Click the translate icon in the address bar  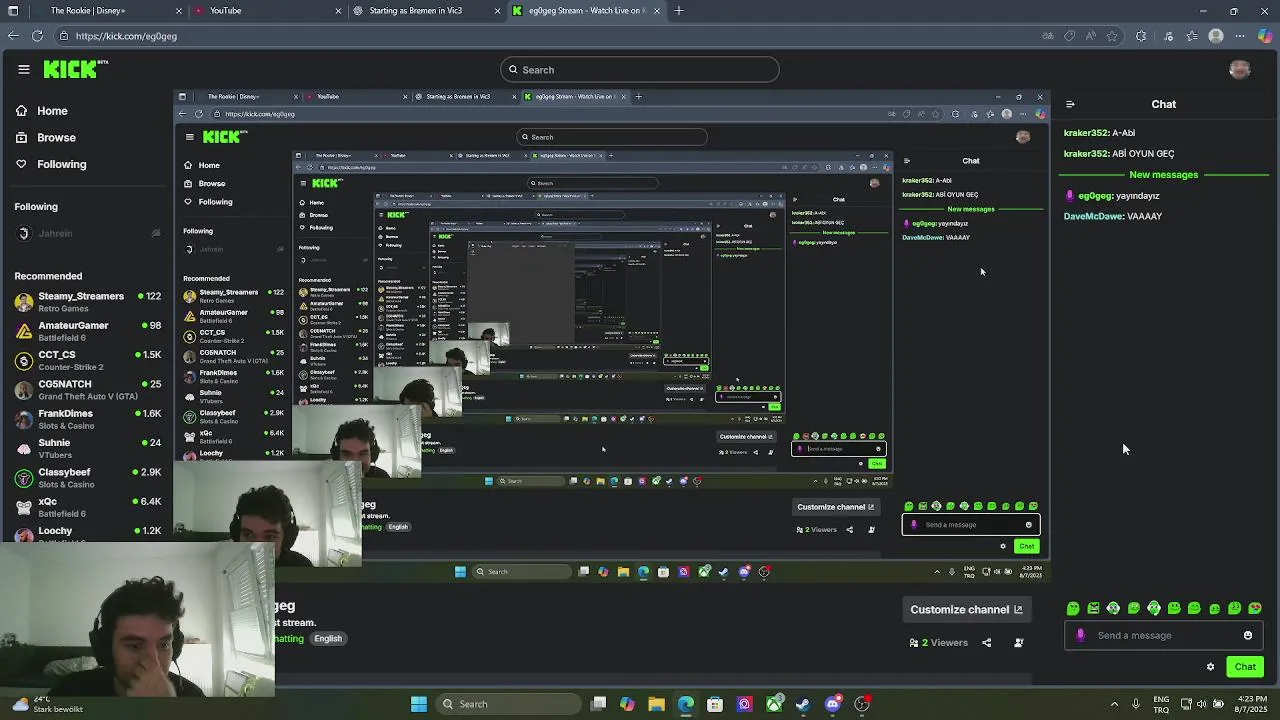tap(1047, 36)
